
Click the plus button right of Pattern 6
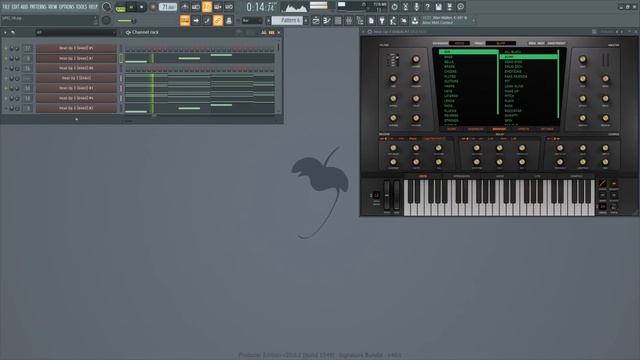coord(306,20)
